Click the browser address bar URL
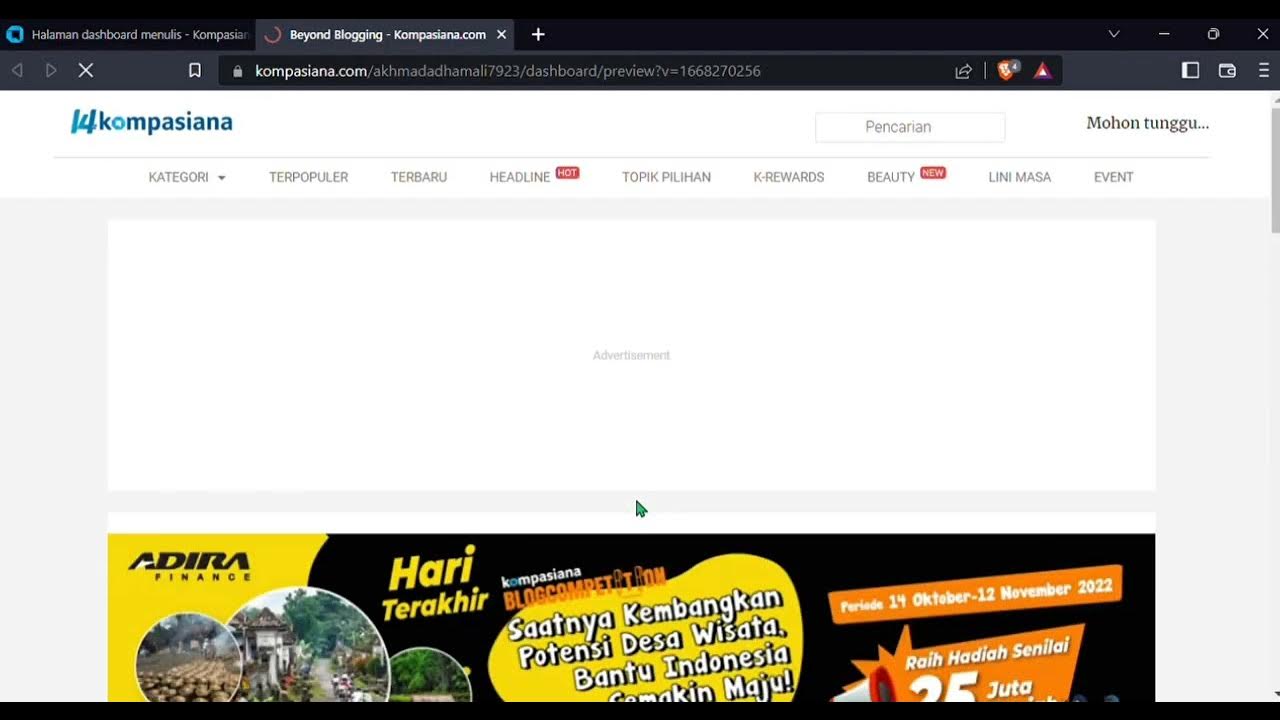The width and height of the screenshot is (1280, 720). point(508,71)
